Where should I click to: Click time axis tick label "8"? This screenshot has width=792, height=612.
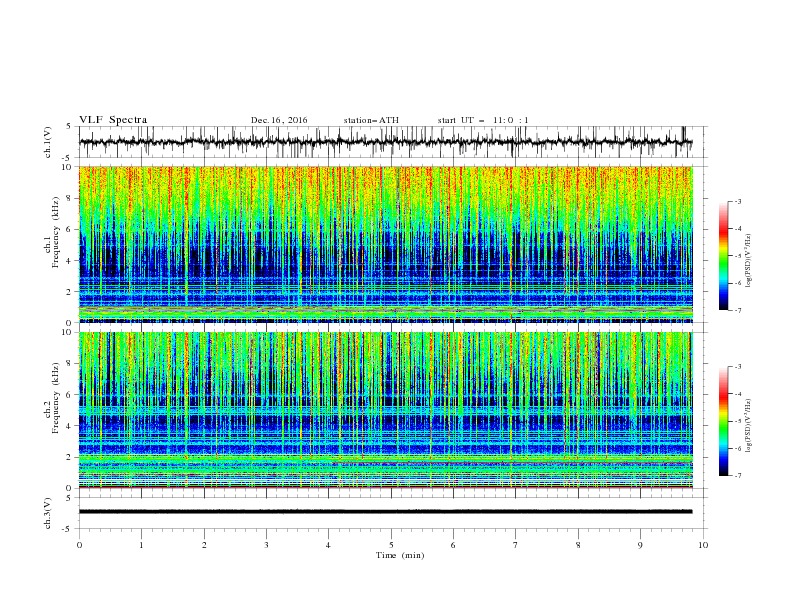578,545
